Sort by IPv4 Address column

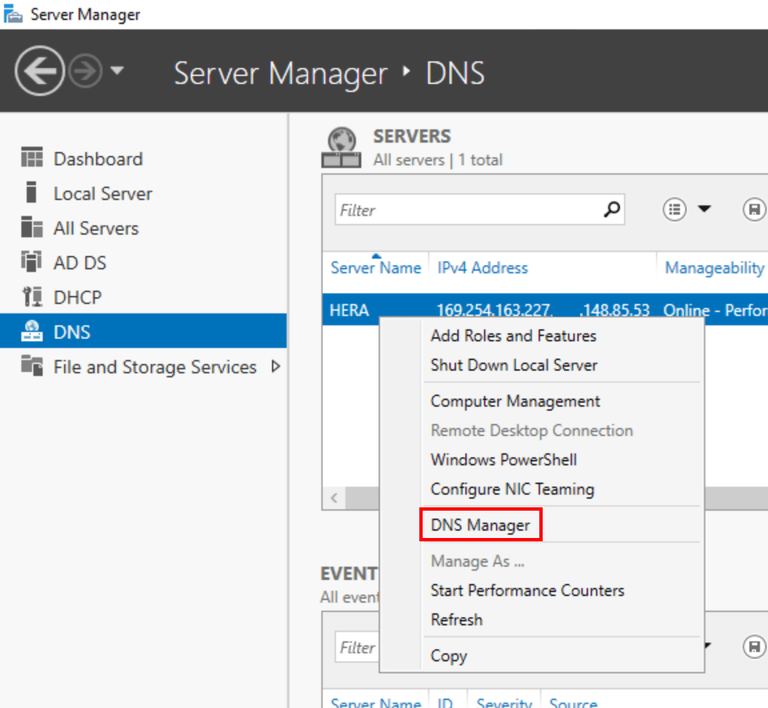tap(482, 268)
